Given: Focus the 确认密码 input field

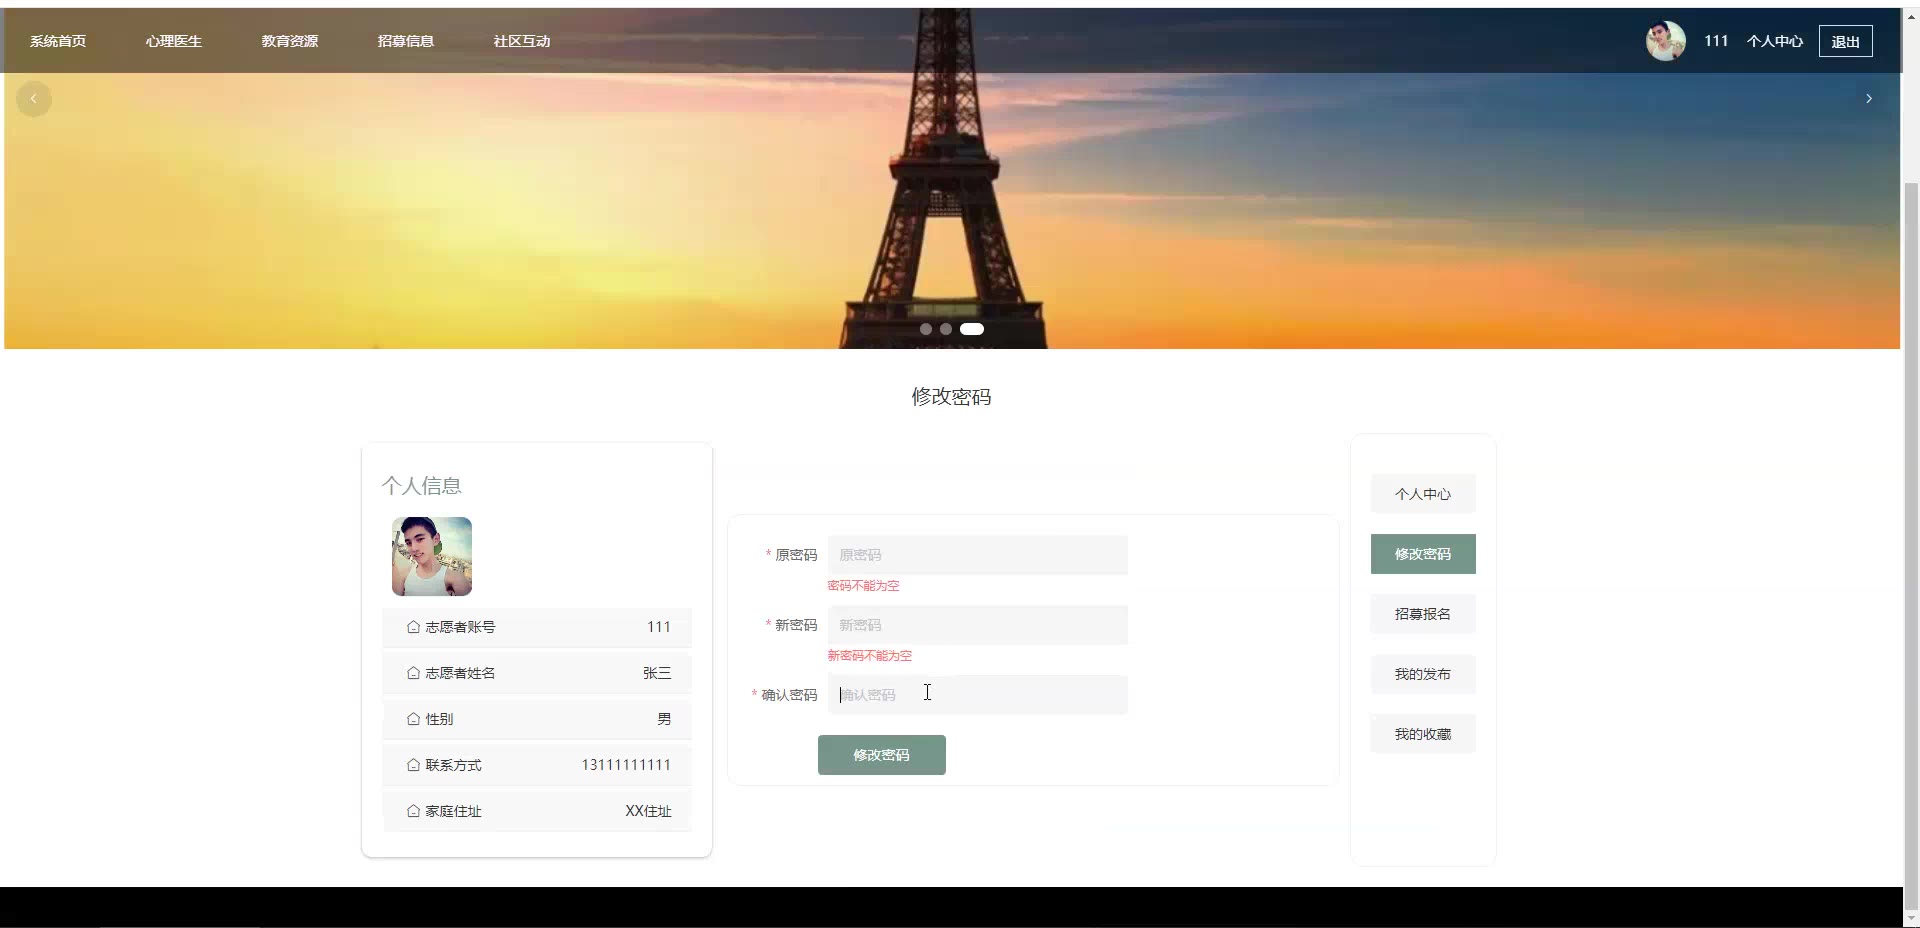Looking at the screenshot, I should 978,695.
